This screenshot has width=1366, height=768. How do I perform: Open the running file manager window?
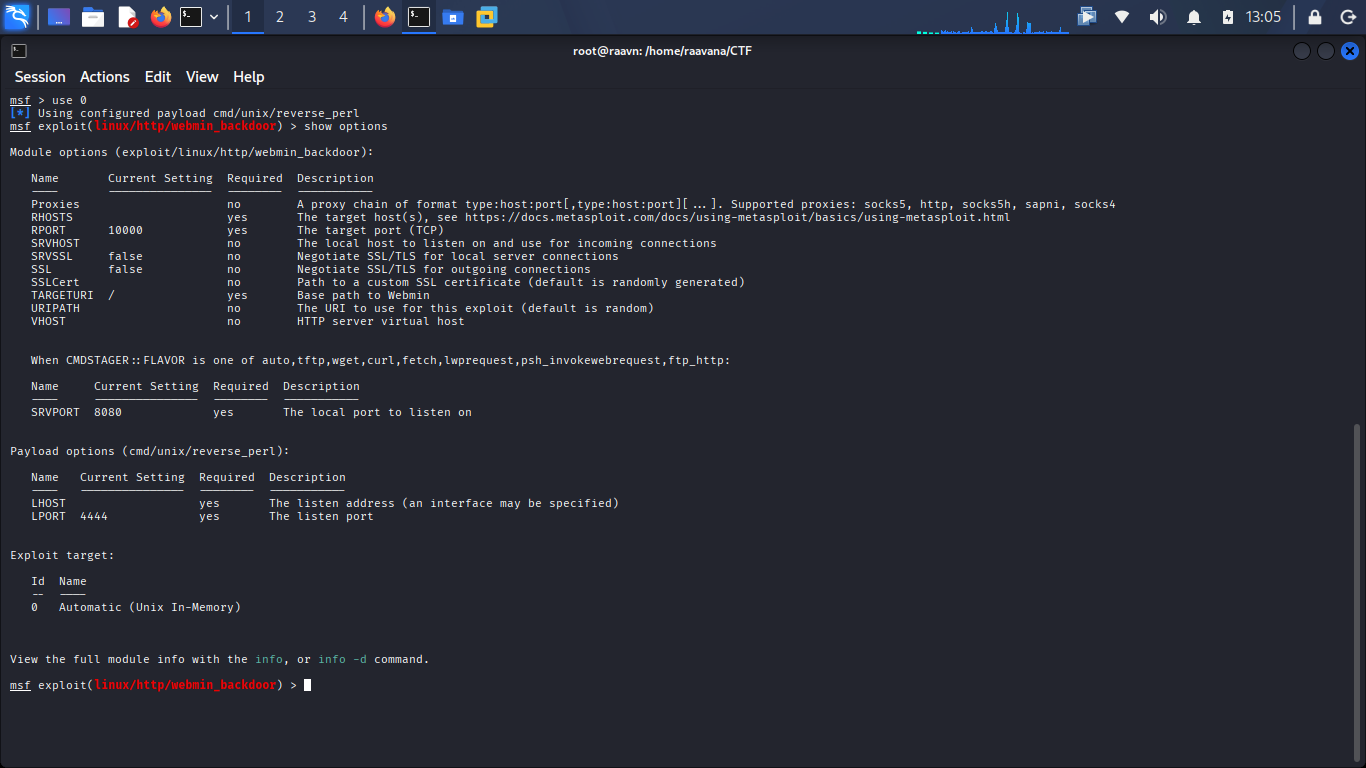click(x=453, y=17)
